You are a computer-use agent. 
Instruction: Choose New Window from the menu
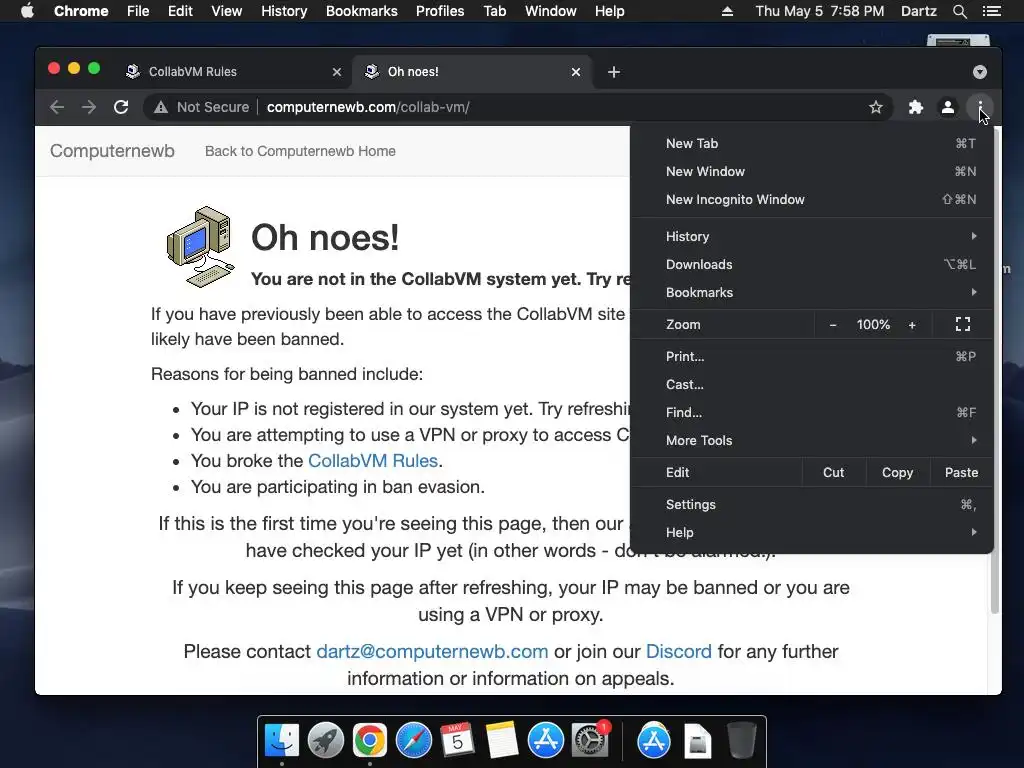pyautogui.click(x=812, y=172)
